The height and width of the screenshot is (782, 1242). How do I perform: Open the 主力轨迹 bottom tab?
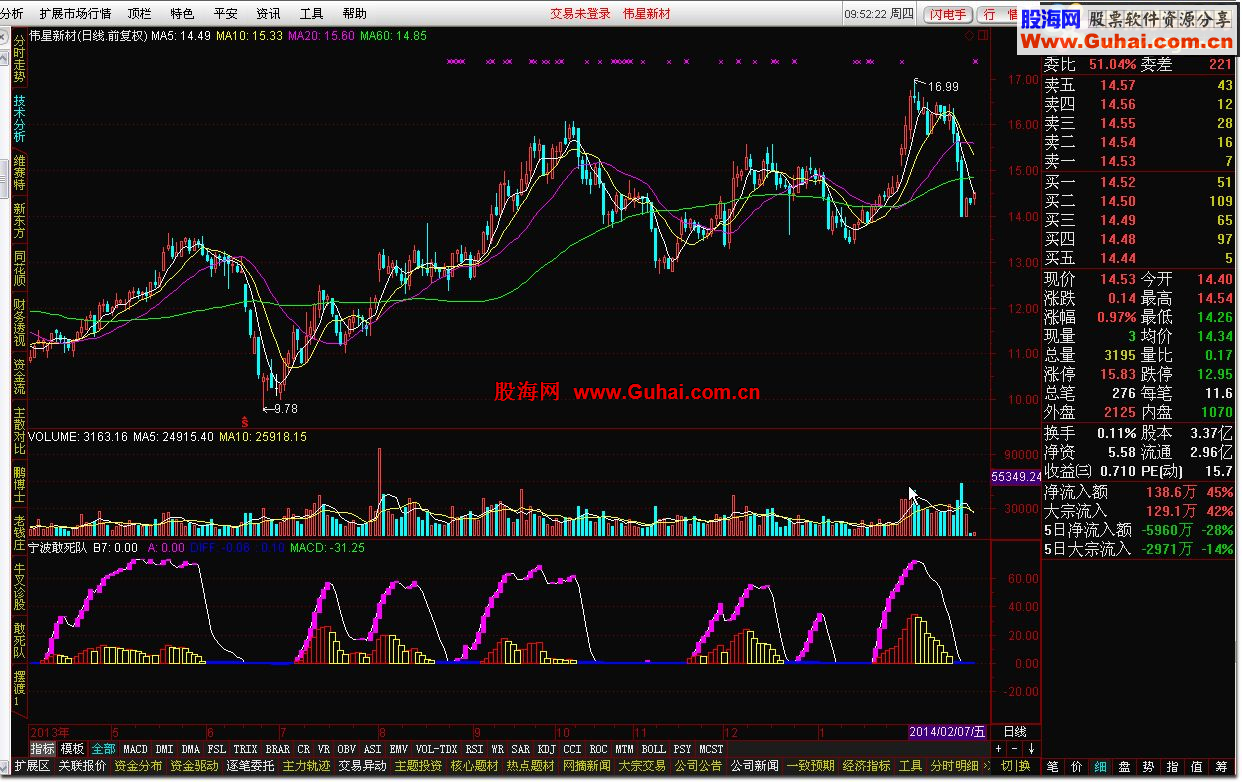click(306, 766)
